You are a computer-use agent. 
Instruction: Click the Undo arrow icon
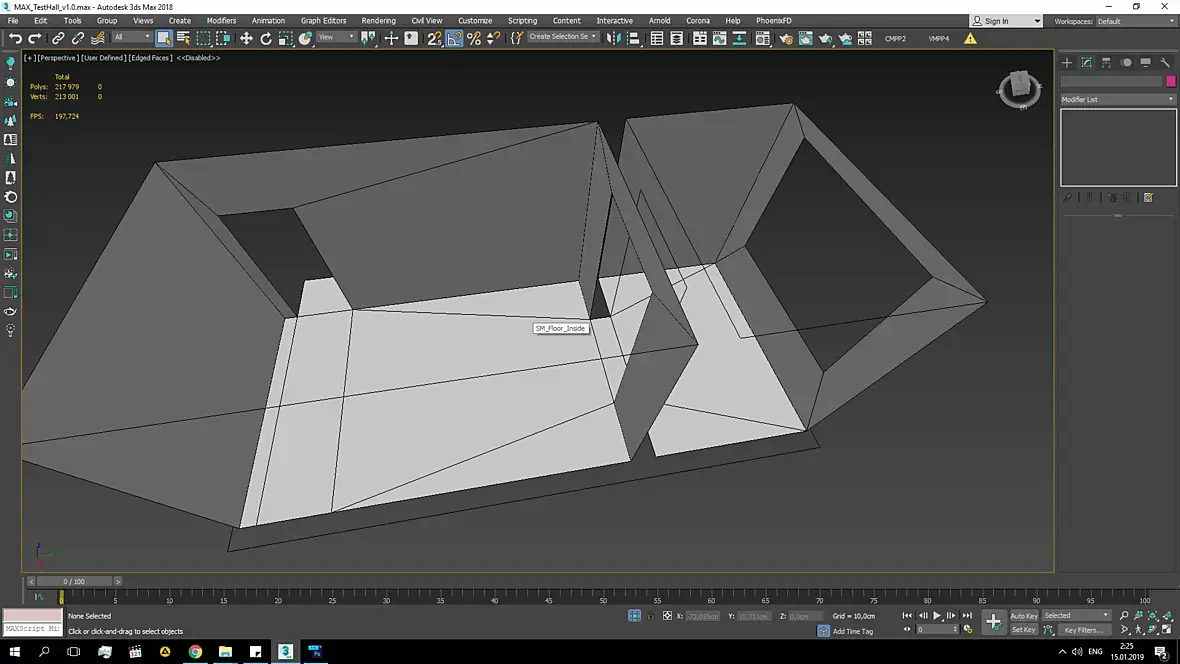(15, 38)
